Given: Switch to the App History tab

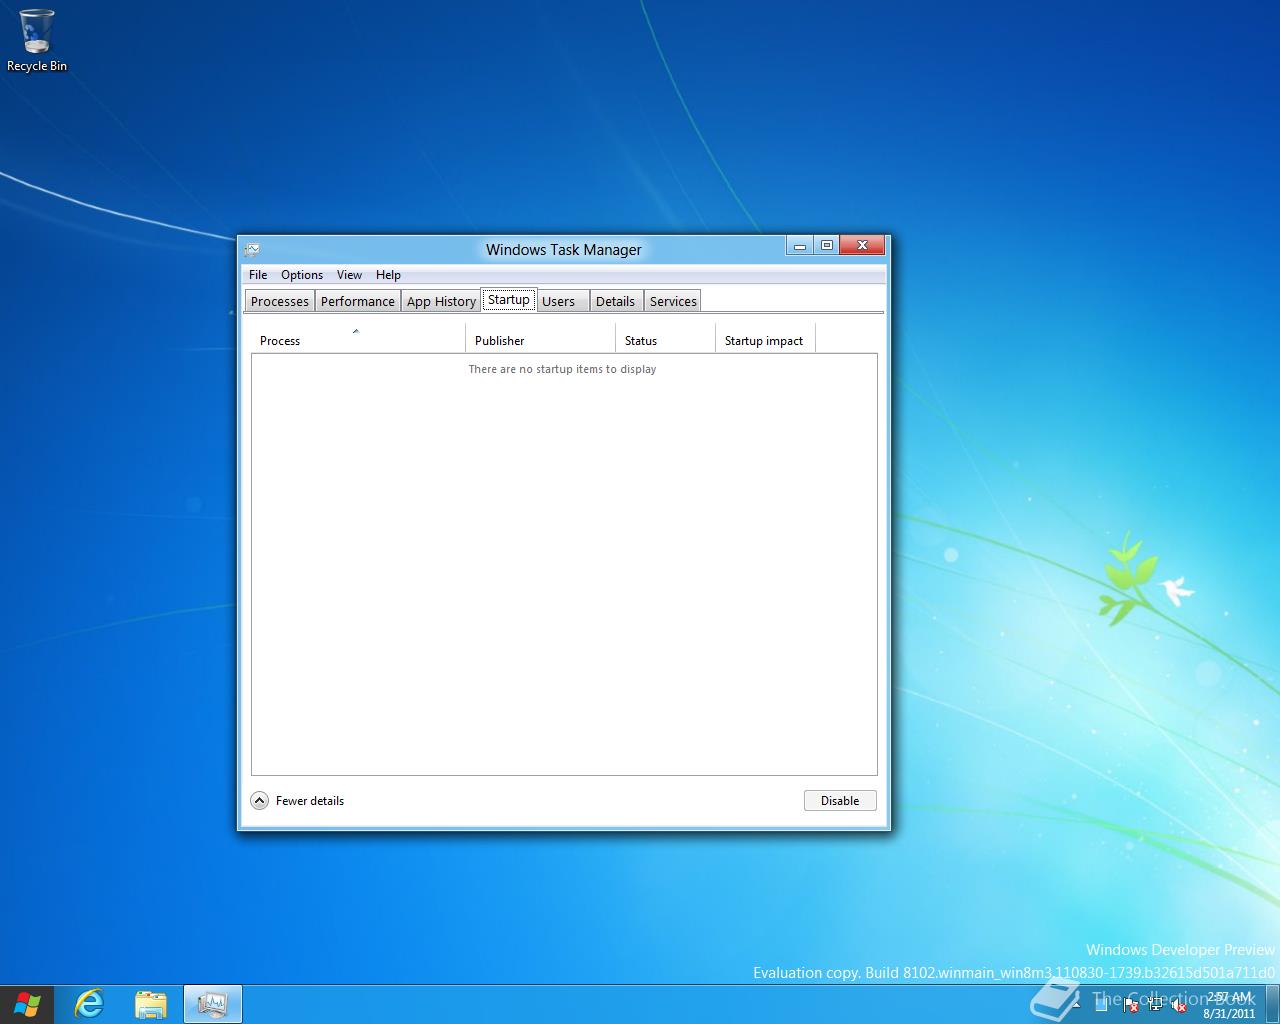Looking at the screenshot, I should [441, 301].
